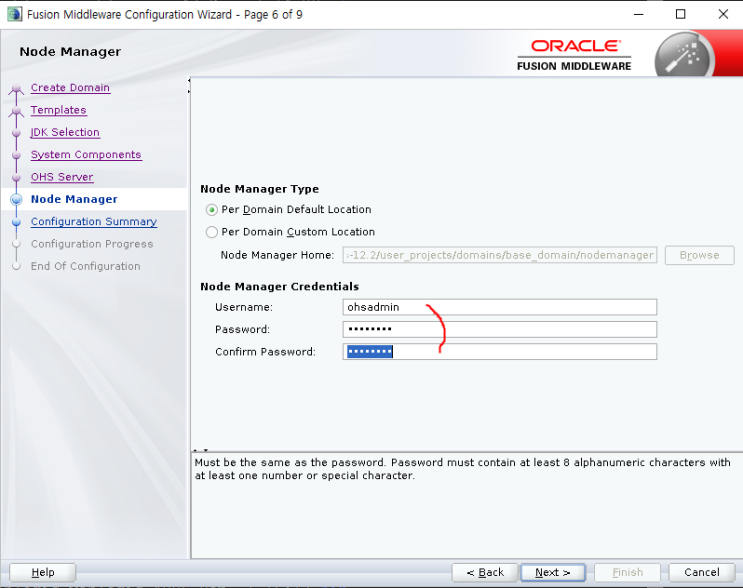Click the Browse button

point(699,255)
